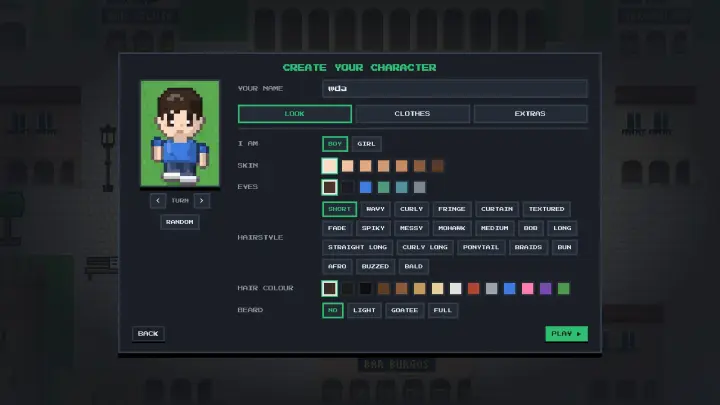
Task: Choose white hair colour swatch
Action: click(x=456, y=288)
